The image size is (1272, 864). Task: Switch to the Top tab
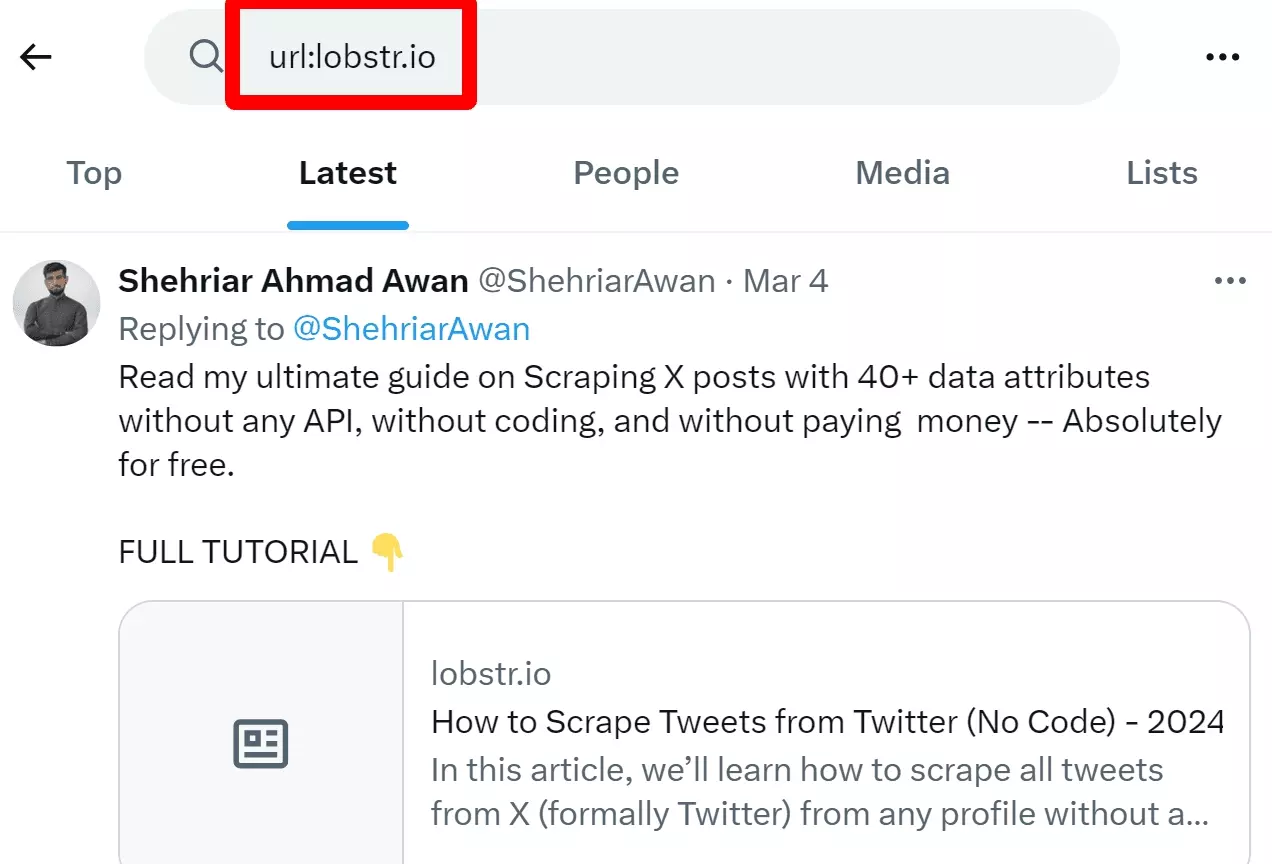[93, 173]
